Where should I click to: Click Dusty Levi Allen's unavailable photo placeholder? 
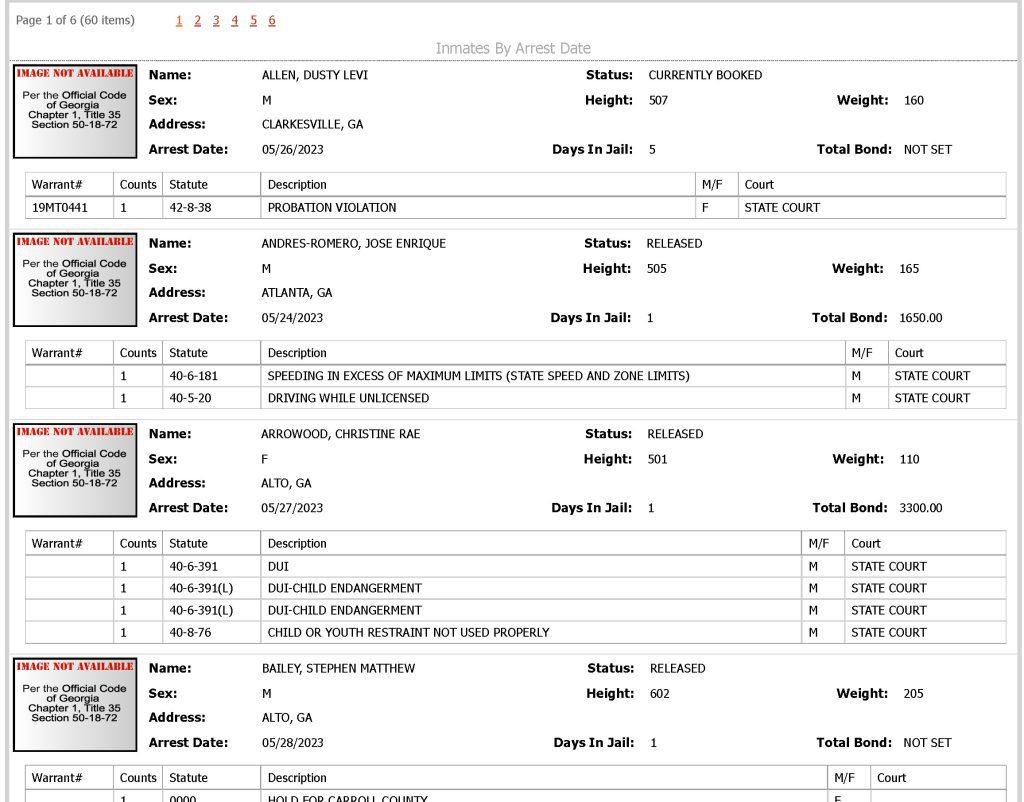click(75, 112)
